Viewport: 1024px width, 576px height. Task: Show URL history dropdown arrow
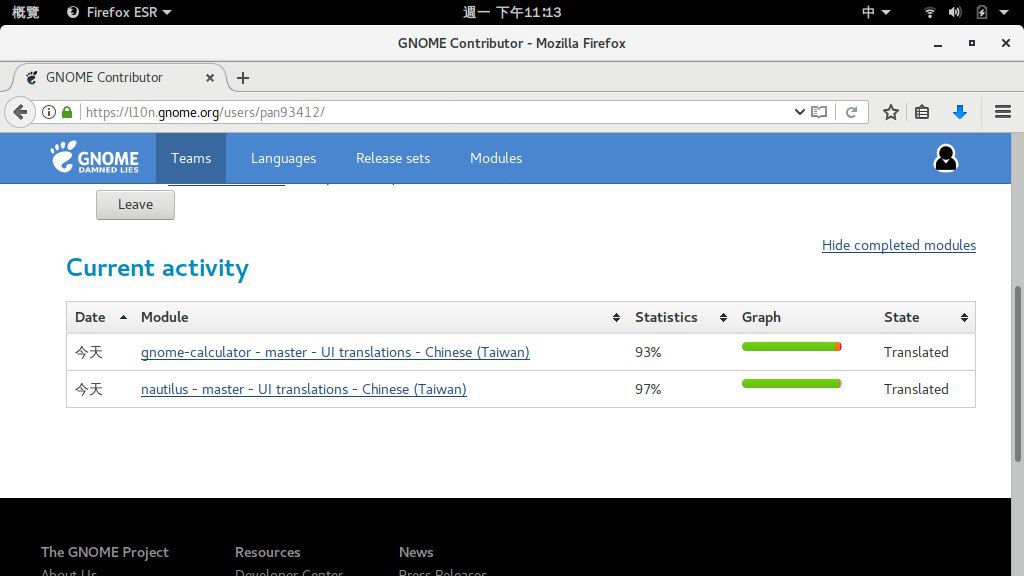[799, 112]
